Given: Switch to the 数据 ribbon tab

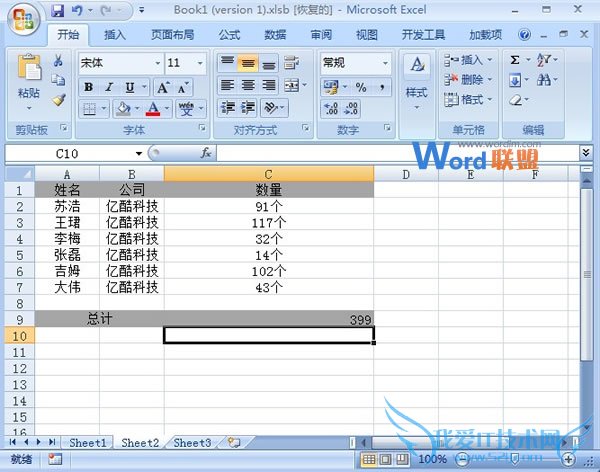Looking at the screenshot, I should (x=275, y=35).
